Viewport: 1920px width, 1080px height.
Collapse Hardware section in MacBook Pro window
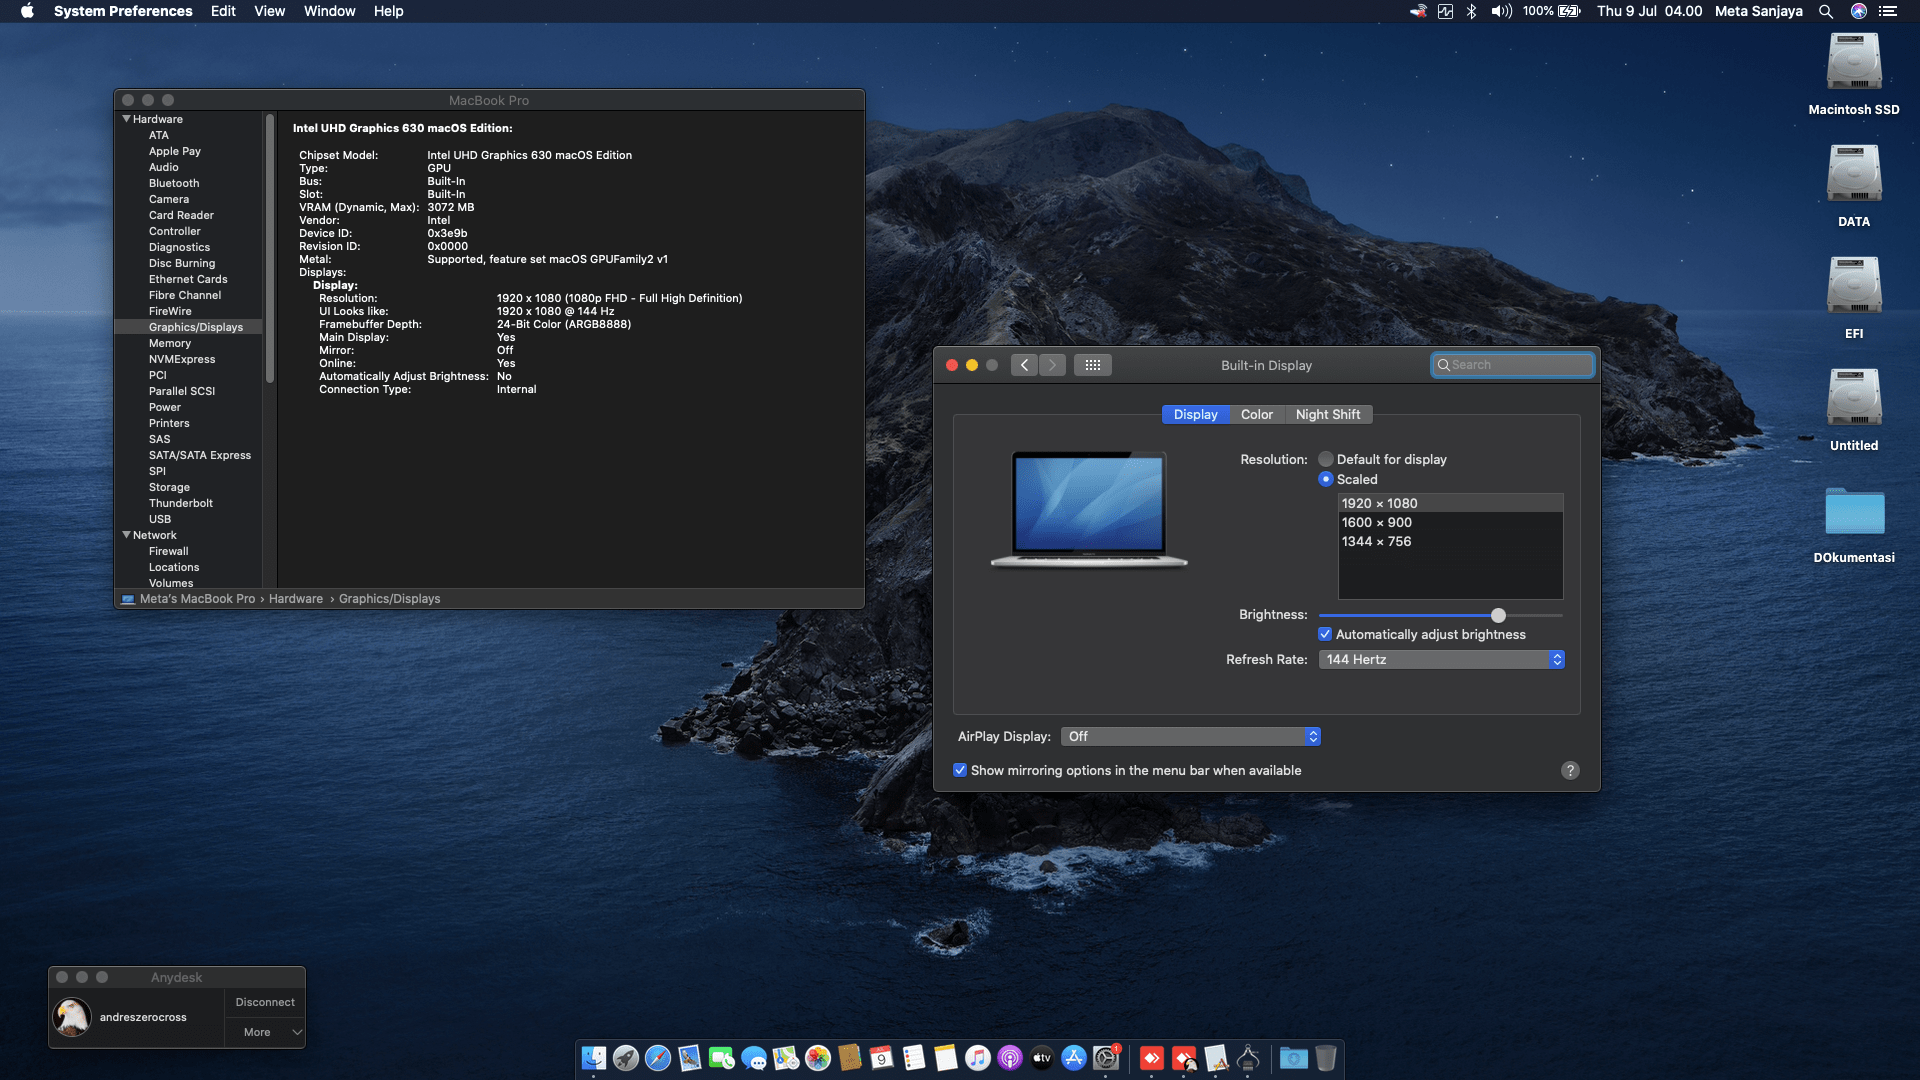click(126, 119)
